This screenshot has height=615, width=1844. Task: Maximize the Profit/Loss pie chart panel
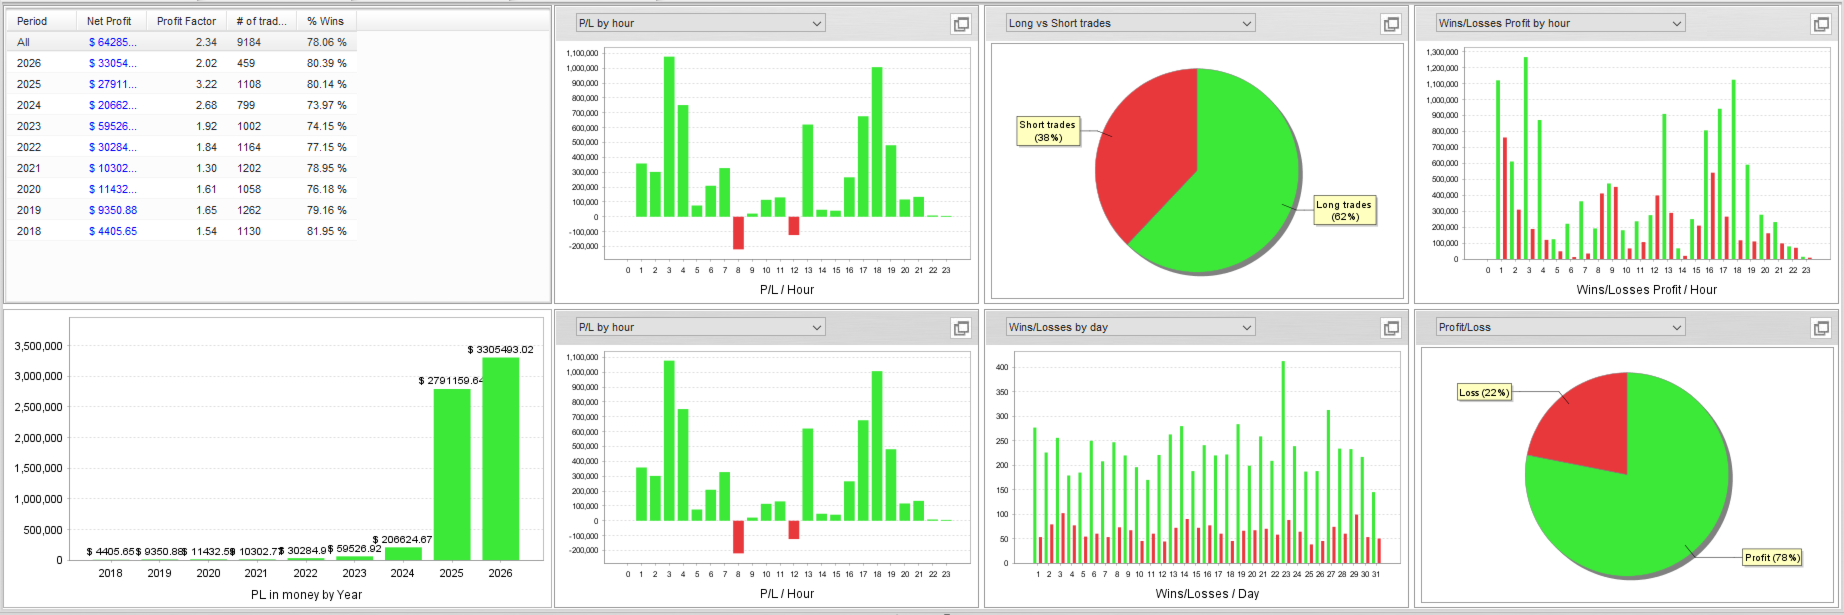(x=1821, y=328)
